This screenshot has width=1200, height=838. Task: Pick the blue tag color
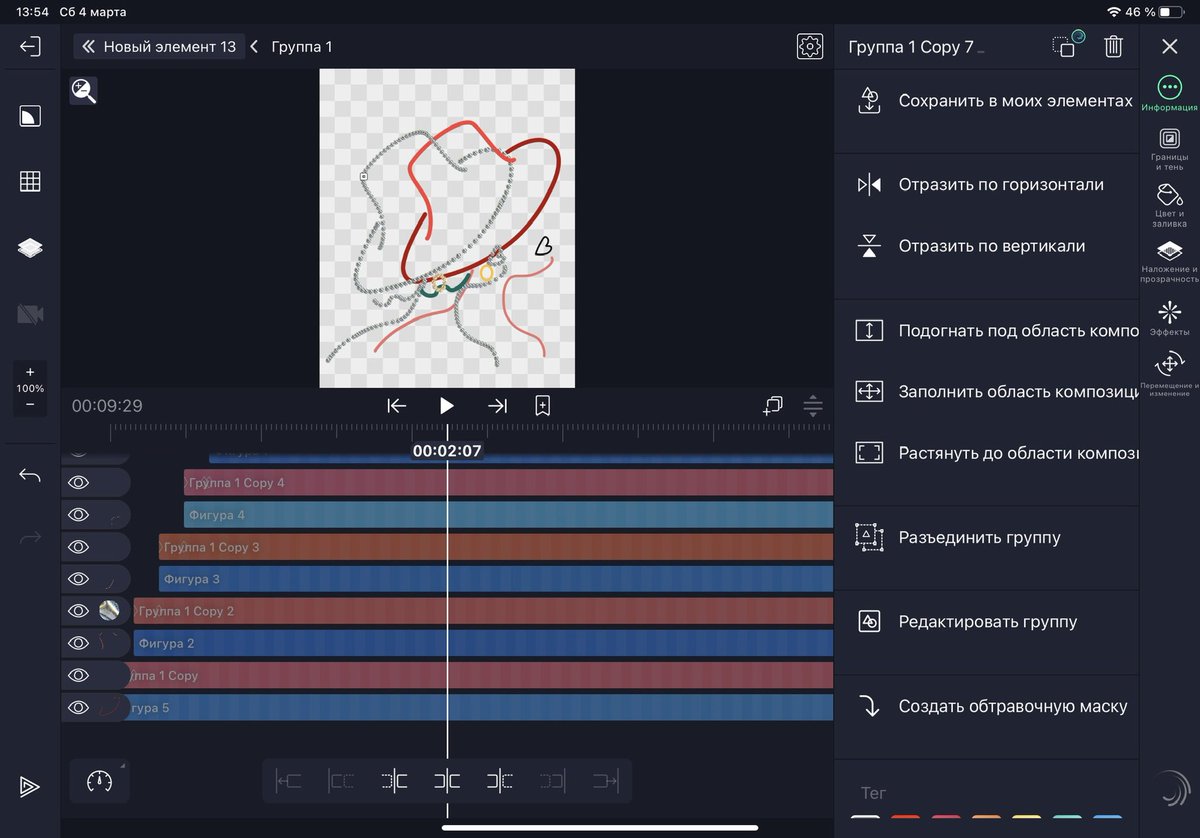pyautogui.click(x=1108, y=816)
